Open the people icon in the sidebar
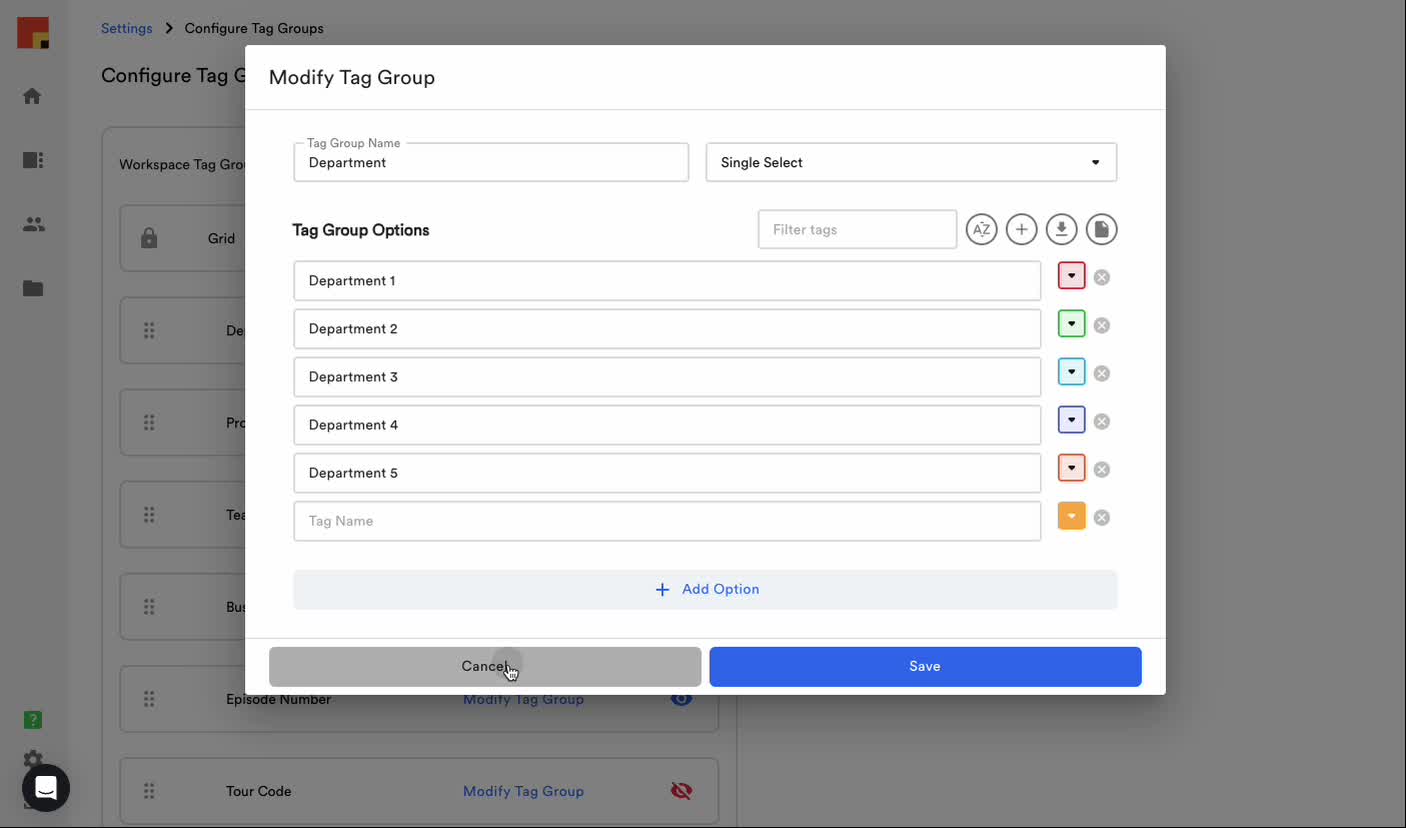Screen dimensions: 1406x828 [33, 224]
